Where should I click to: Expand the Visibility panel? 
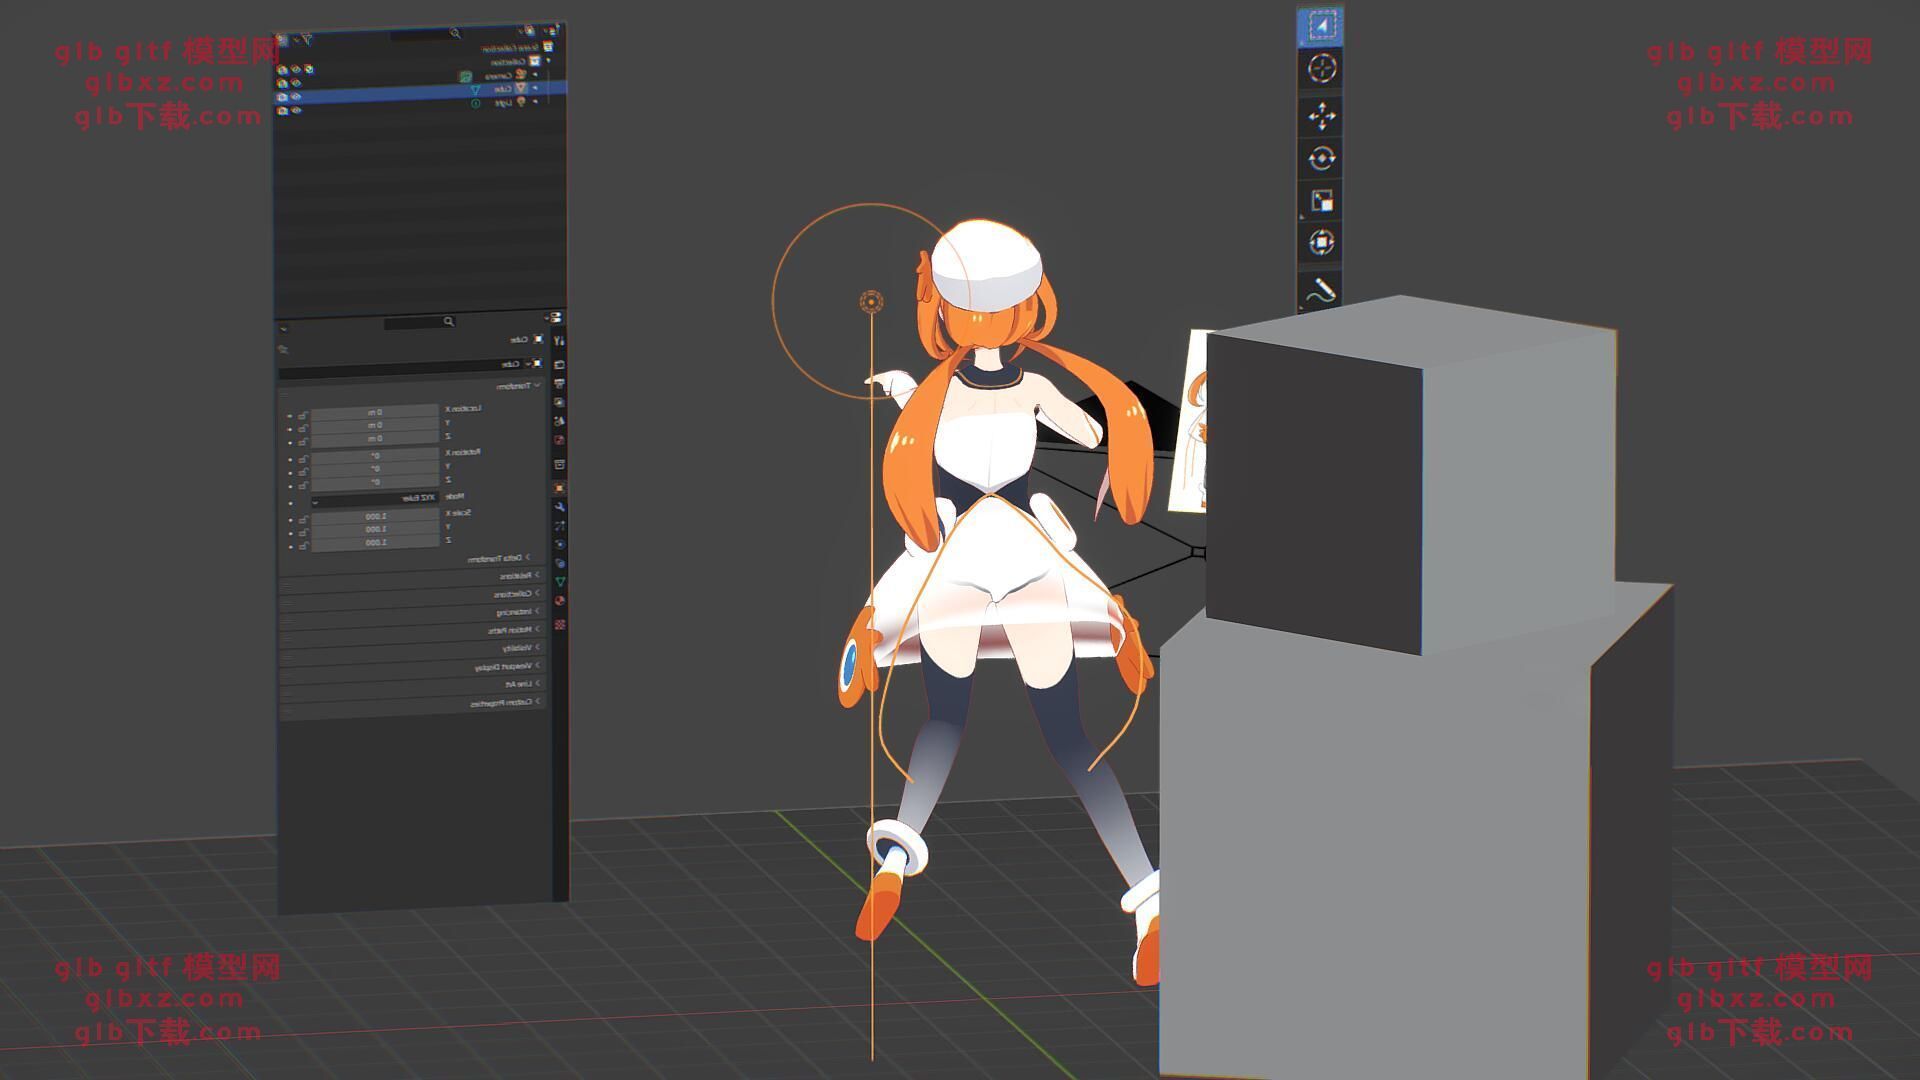(x=521, y=647)
